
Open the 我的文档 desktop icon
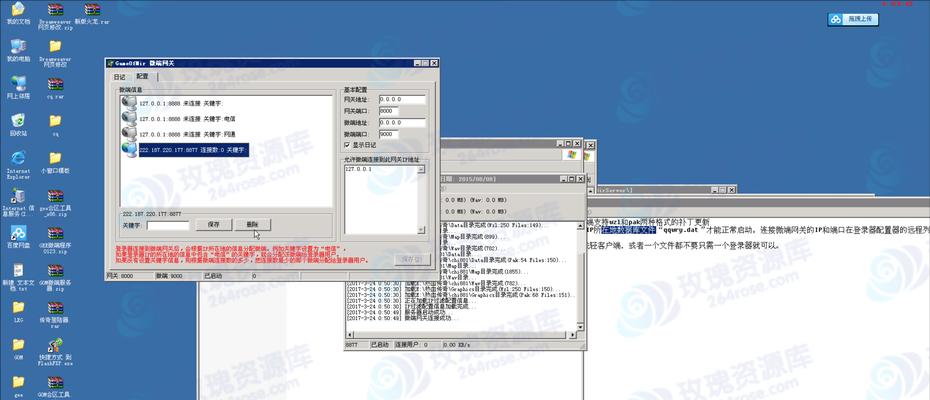[x=18, y=10]
